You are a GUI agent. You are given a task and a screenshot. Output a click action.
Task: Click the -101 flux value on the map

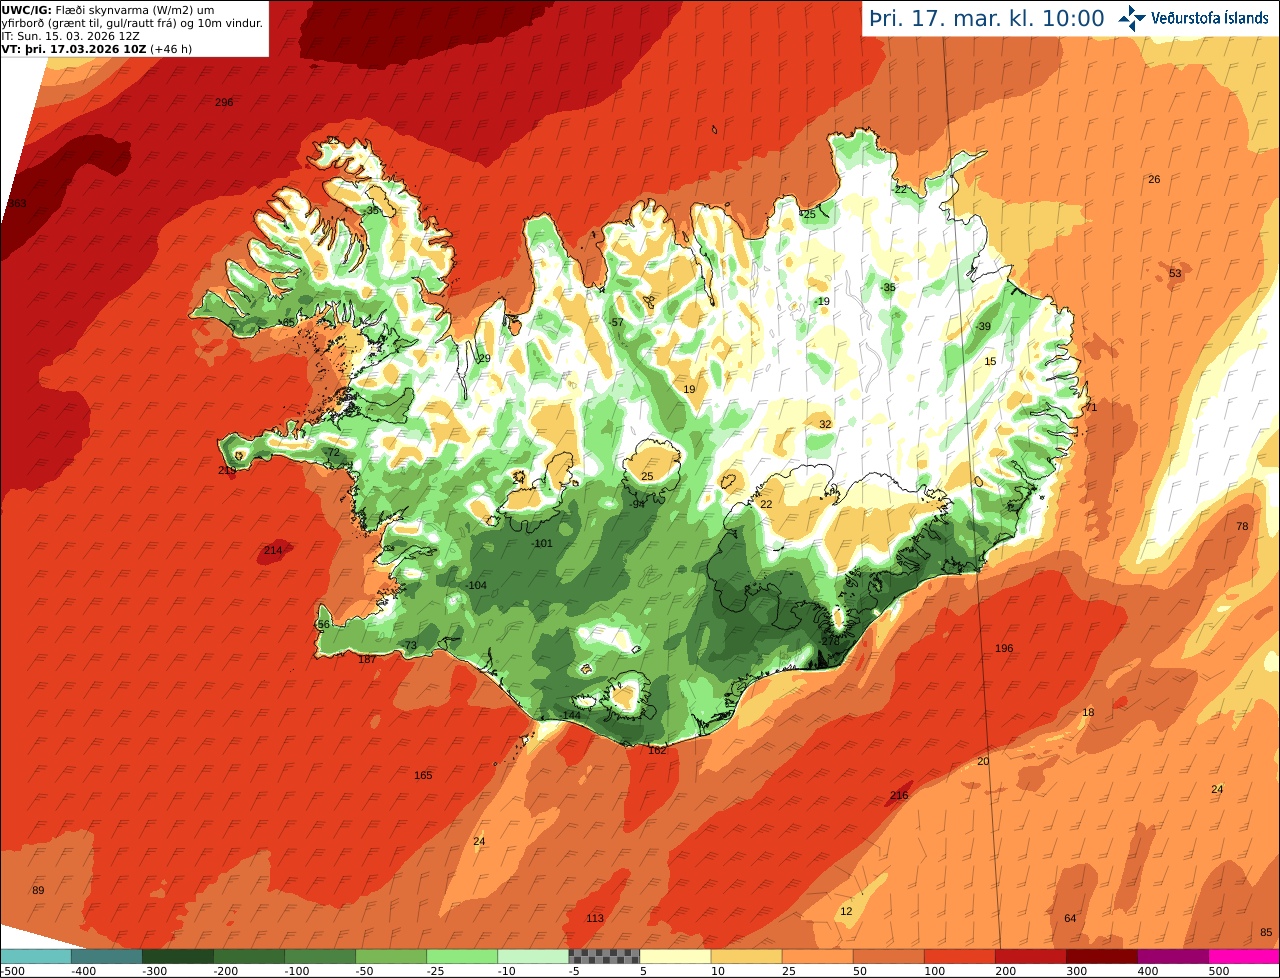coord(542,543)
